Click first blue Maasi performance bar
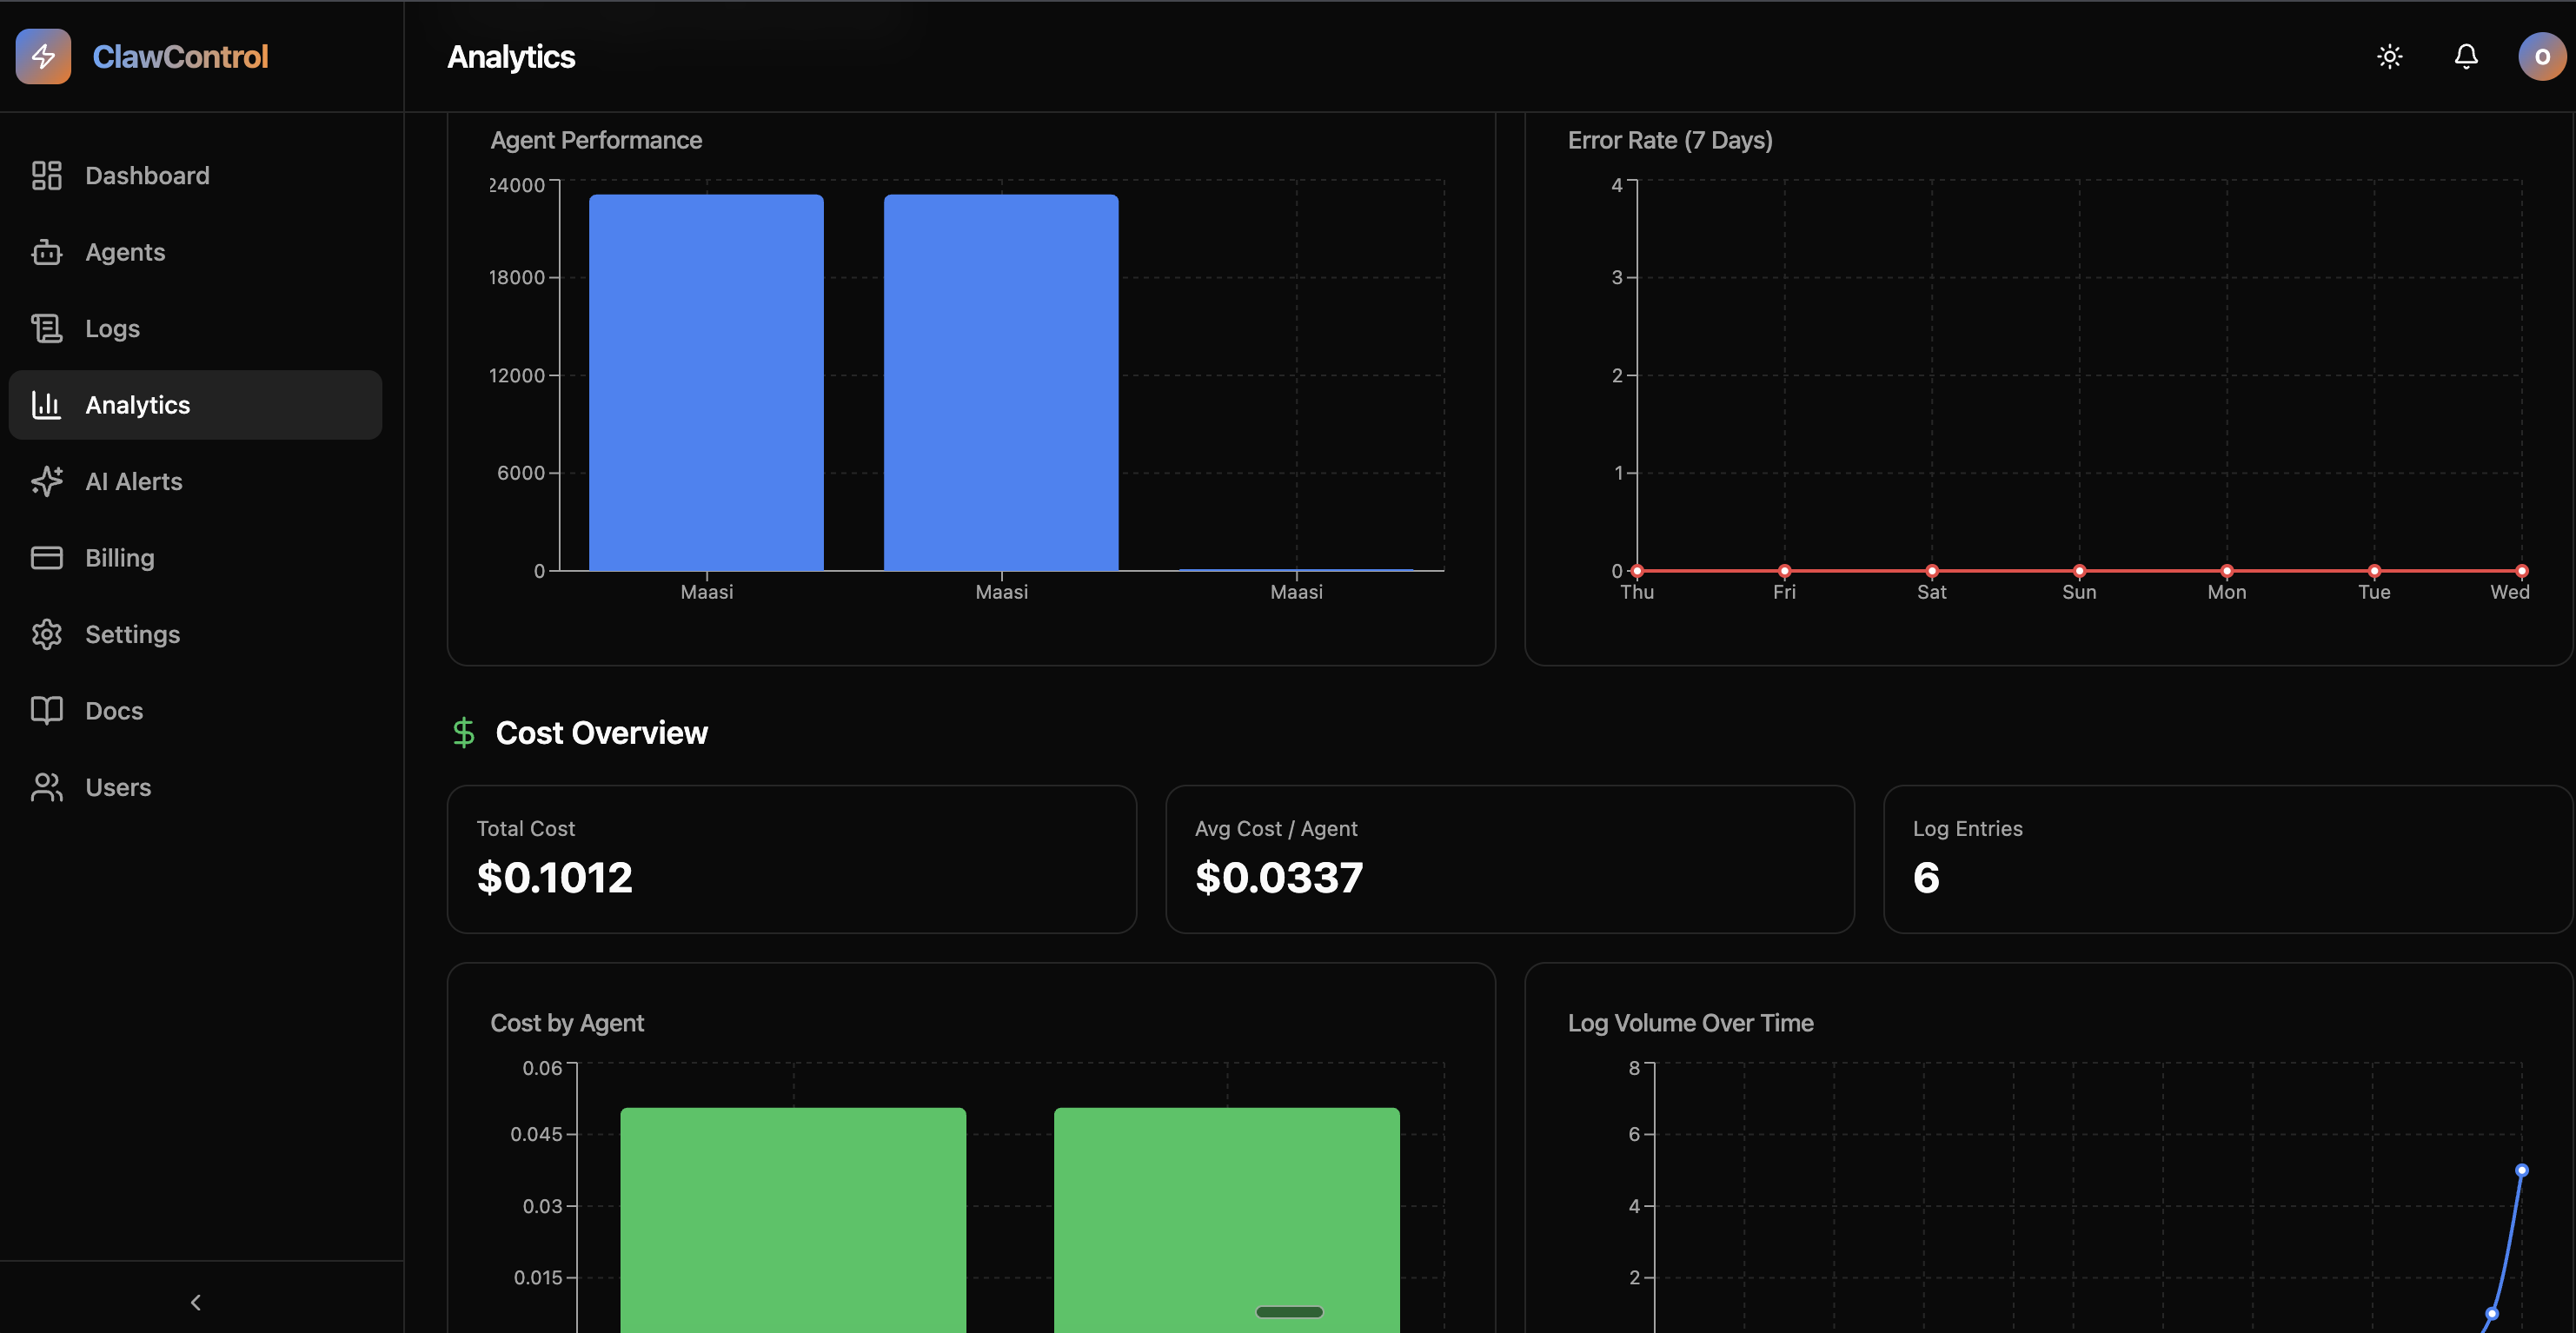The width and height of the screenshot is (2576, 1333). (706, 383)
